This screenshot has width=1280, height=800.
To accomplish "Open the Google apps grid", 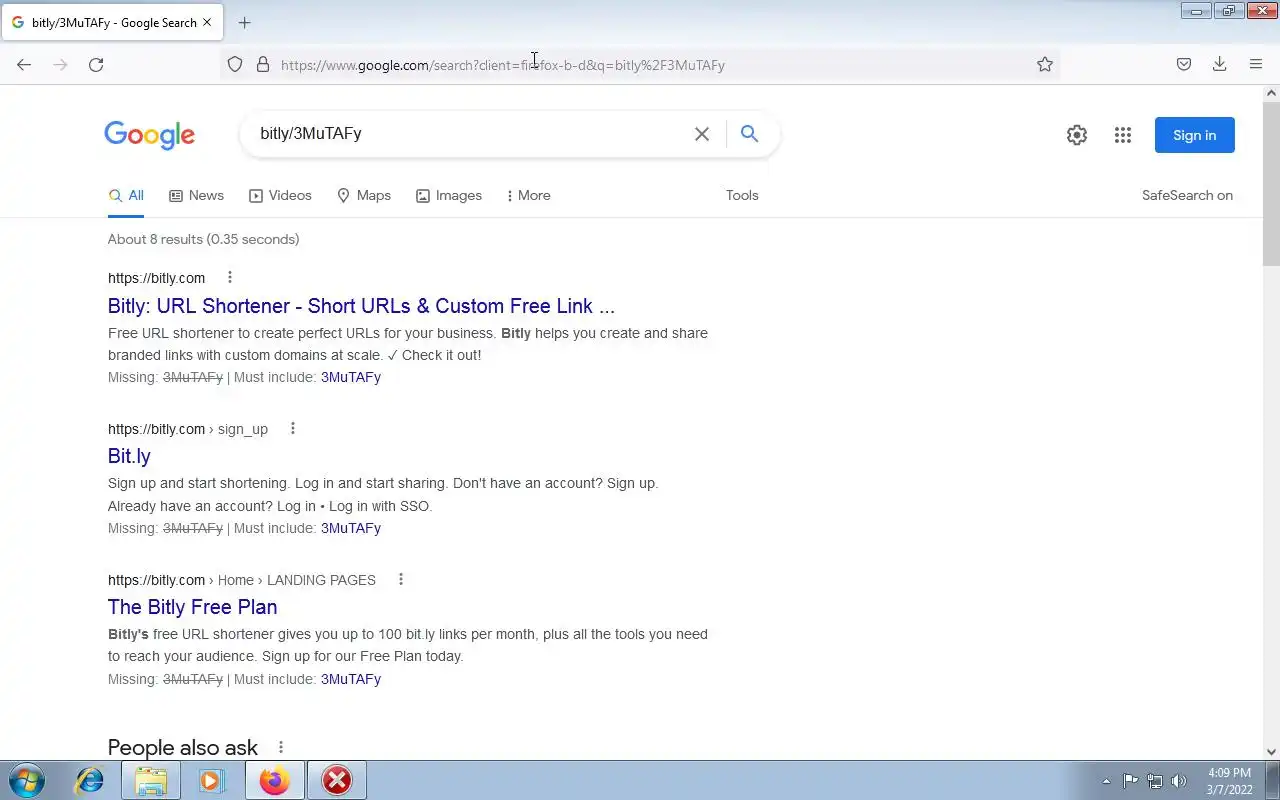I will coord(1123,135).
